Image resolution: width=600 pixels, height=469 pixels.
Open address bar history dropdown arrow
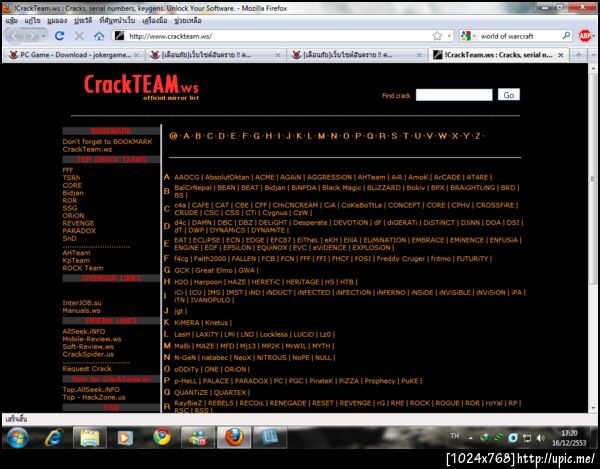click(x=449, y=36)
